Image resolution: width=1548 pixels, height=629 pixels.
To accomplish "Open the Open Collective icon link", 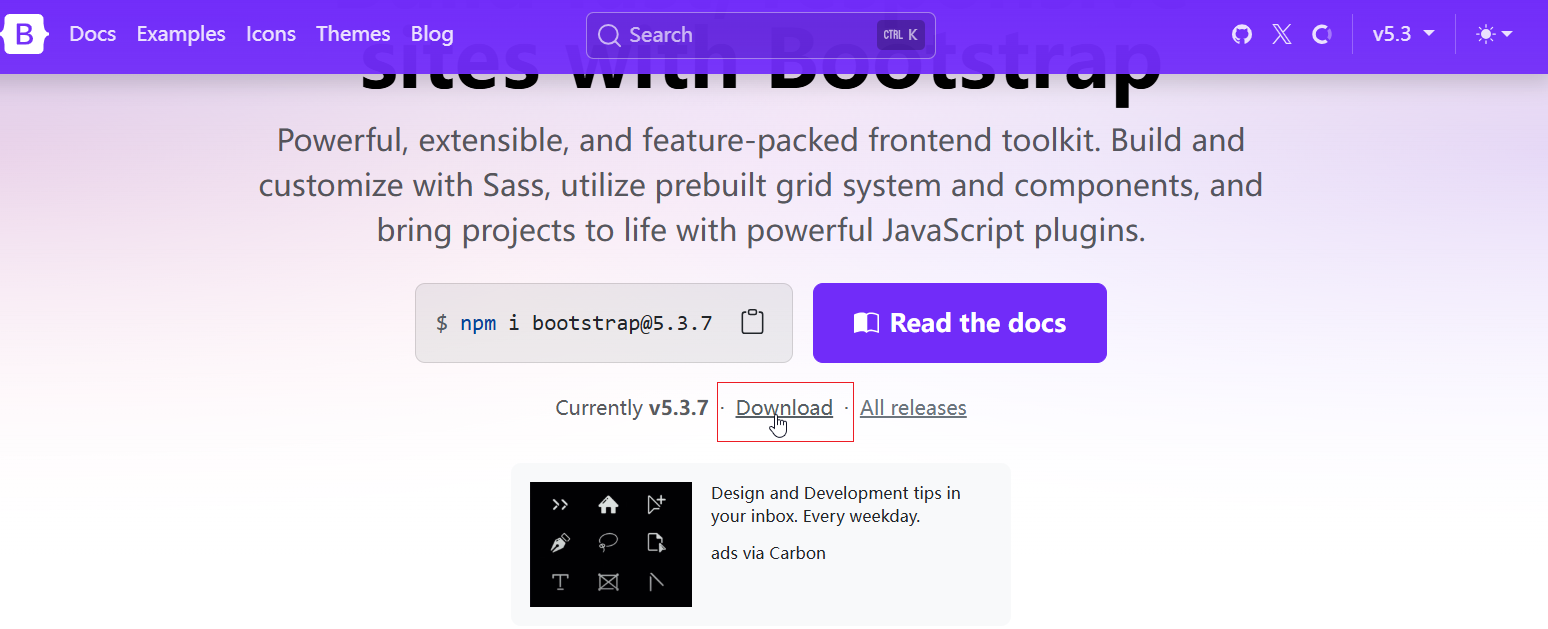I will [1322, 34].
